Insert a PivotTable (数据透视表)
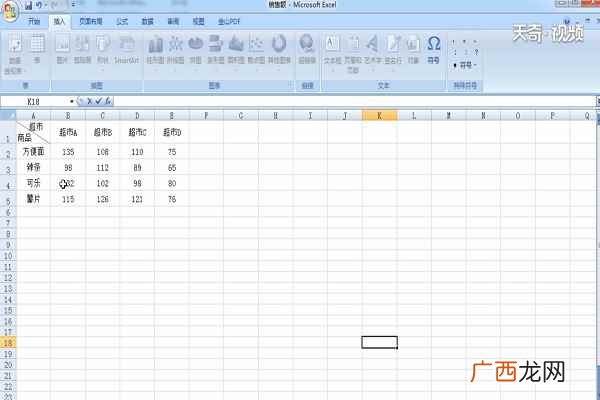Viewport: 600px width, 400px height. [15, 54]
